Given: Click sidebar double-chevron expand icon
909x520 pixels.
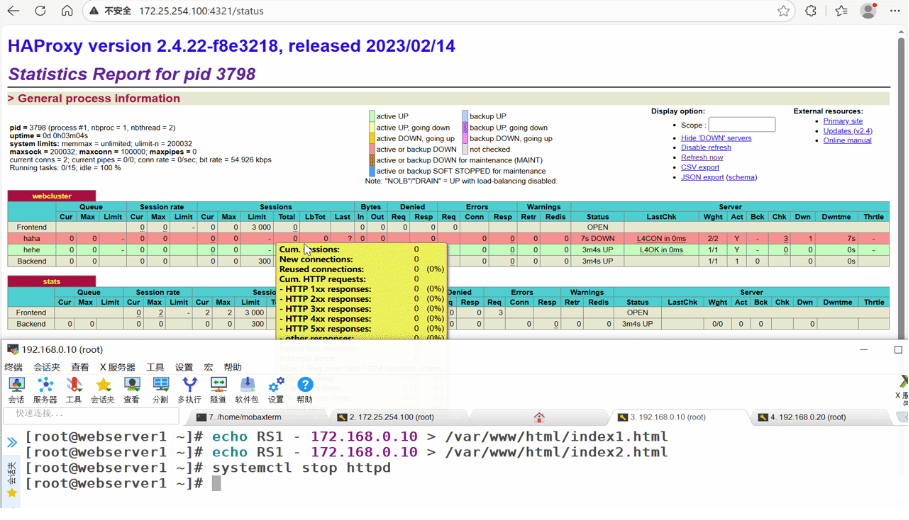Looking at the screenshot, I should (12, 443).
